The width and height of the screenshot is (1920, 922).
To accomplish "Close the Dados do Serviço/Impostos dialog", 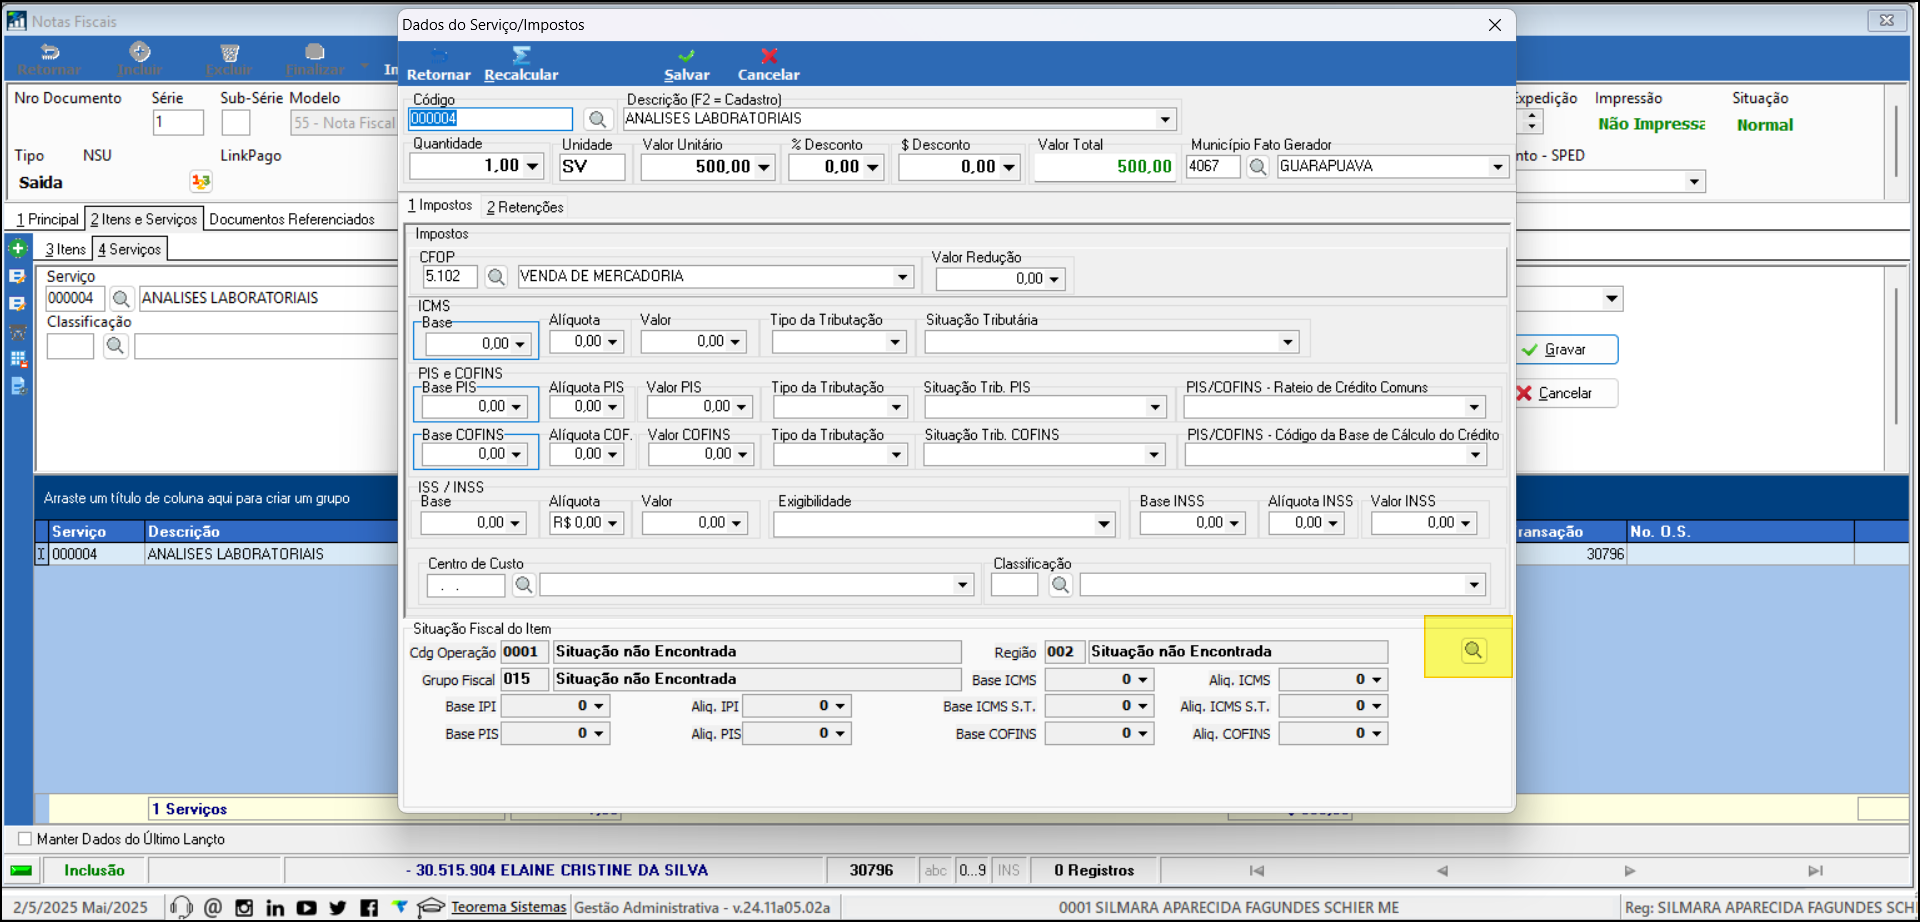I will pyautogui.click(x=1495, y=25).
